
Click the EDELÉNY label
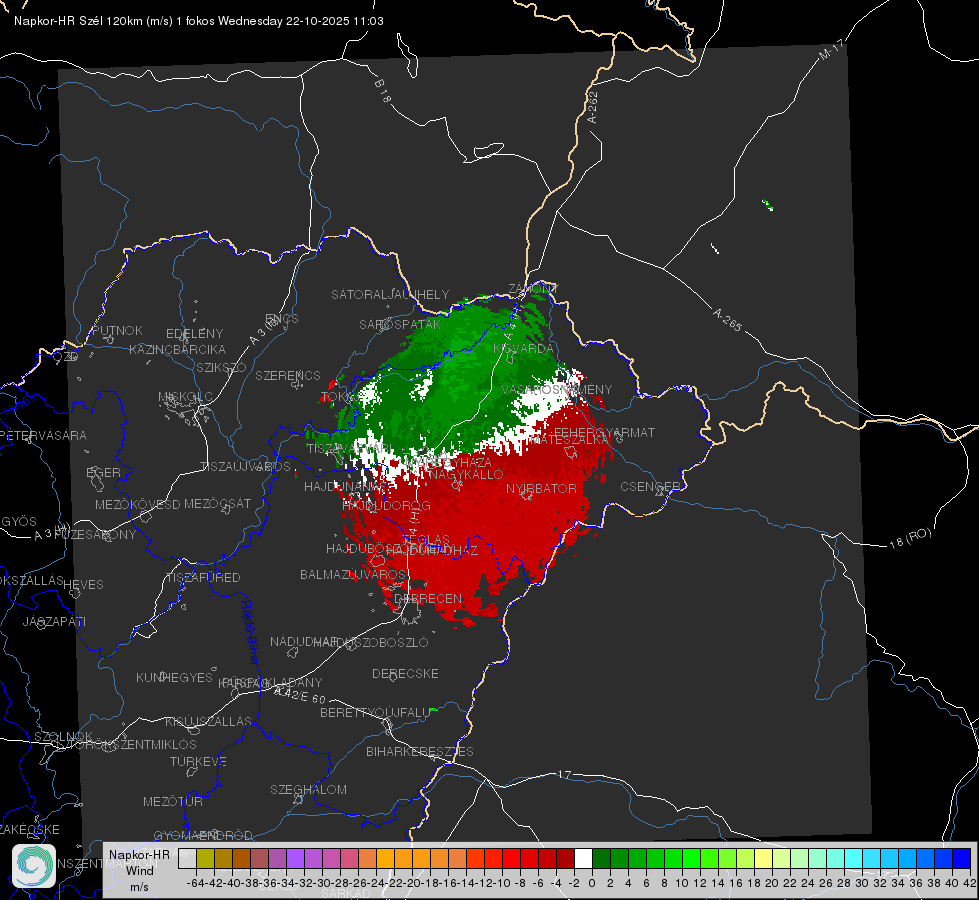(x=194, y=334)
